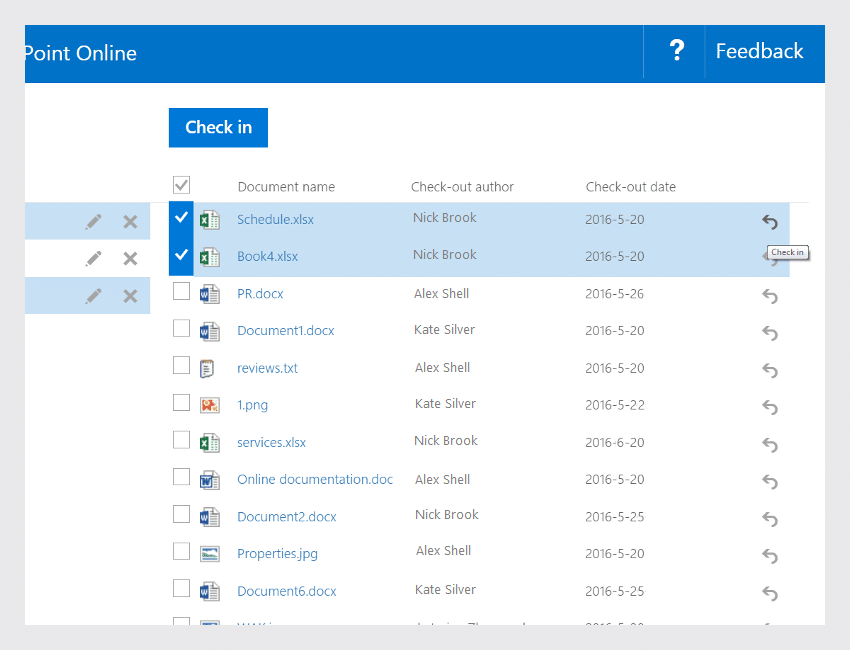Click the check-in arrow for Document6.docx
Image resolution: width=850 pixels, height=650 pixels.
(x=770, y=593)
